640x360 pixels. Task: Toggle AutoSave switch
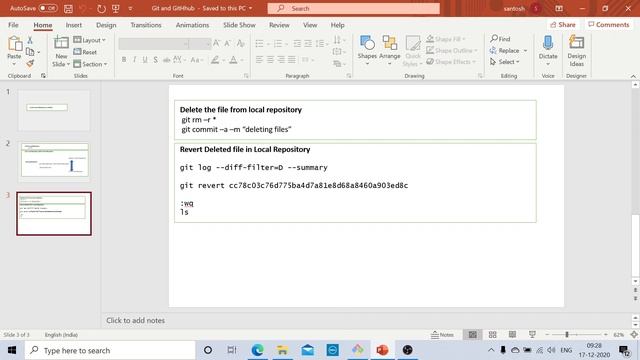[48, 8]
